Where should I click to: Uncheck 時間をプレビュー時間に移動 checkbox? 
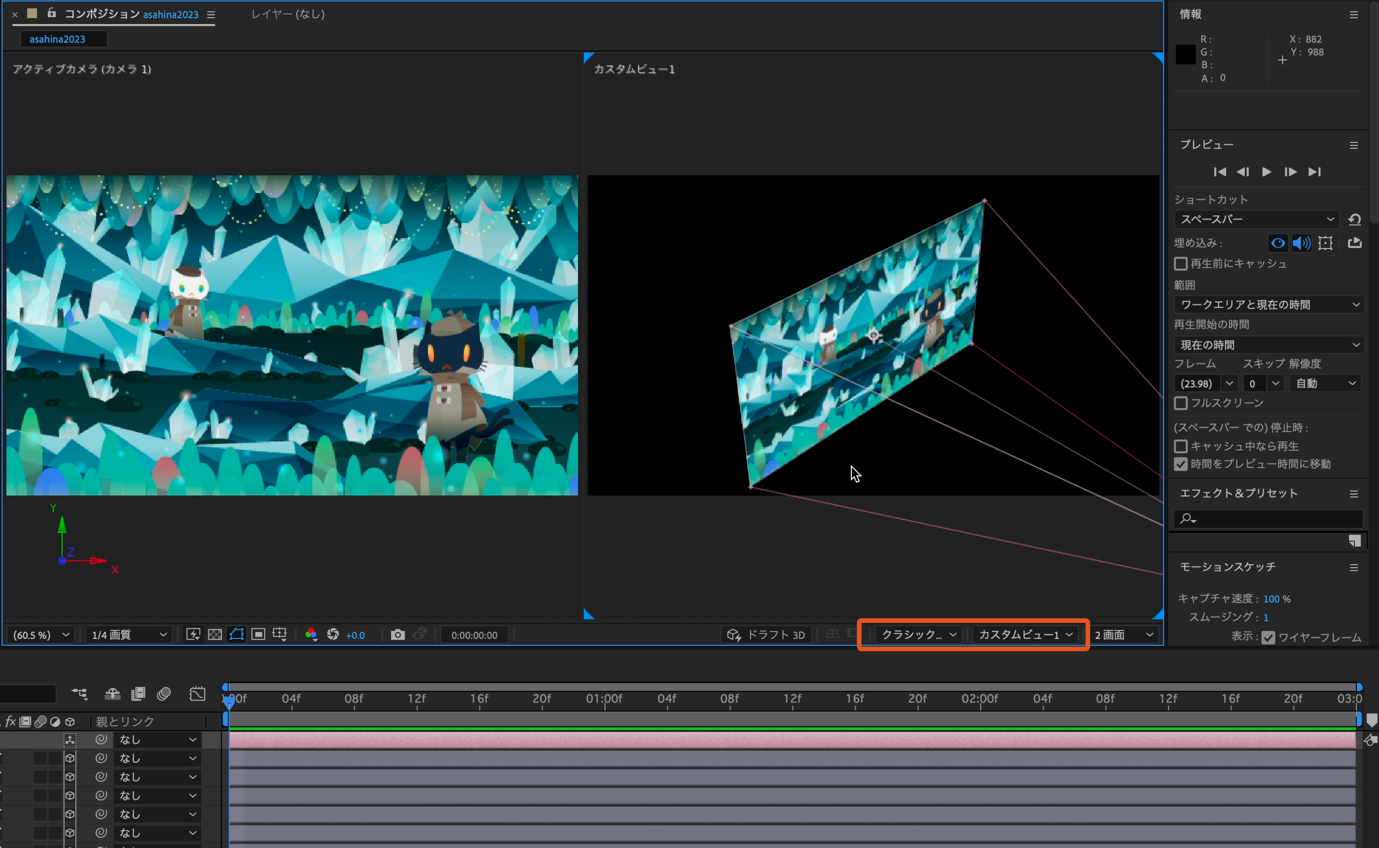click(1181, 464)
